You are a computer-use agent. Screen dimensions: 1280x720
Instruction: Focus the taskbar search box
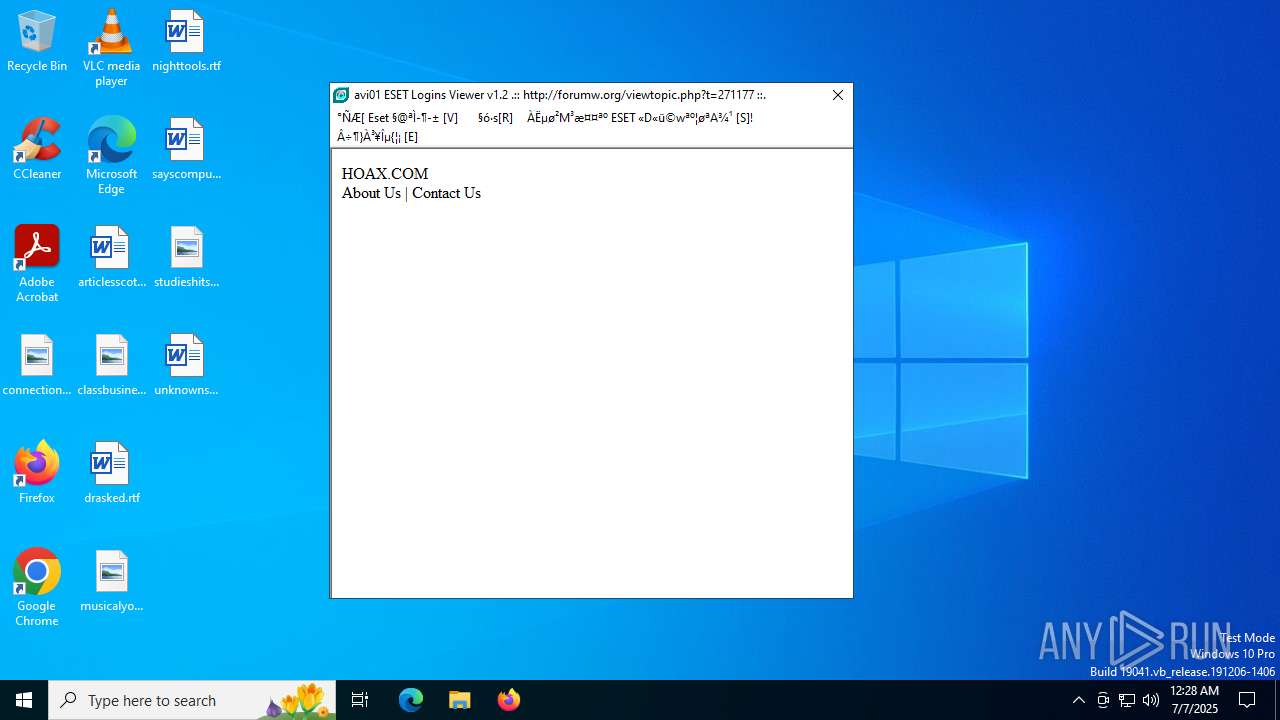[x=192, y=700]
